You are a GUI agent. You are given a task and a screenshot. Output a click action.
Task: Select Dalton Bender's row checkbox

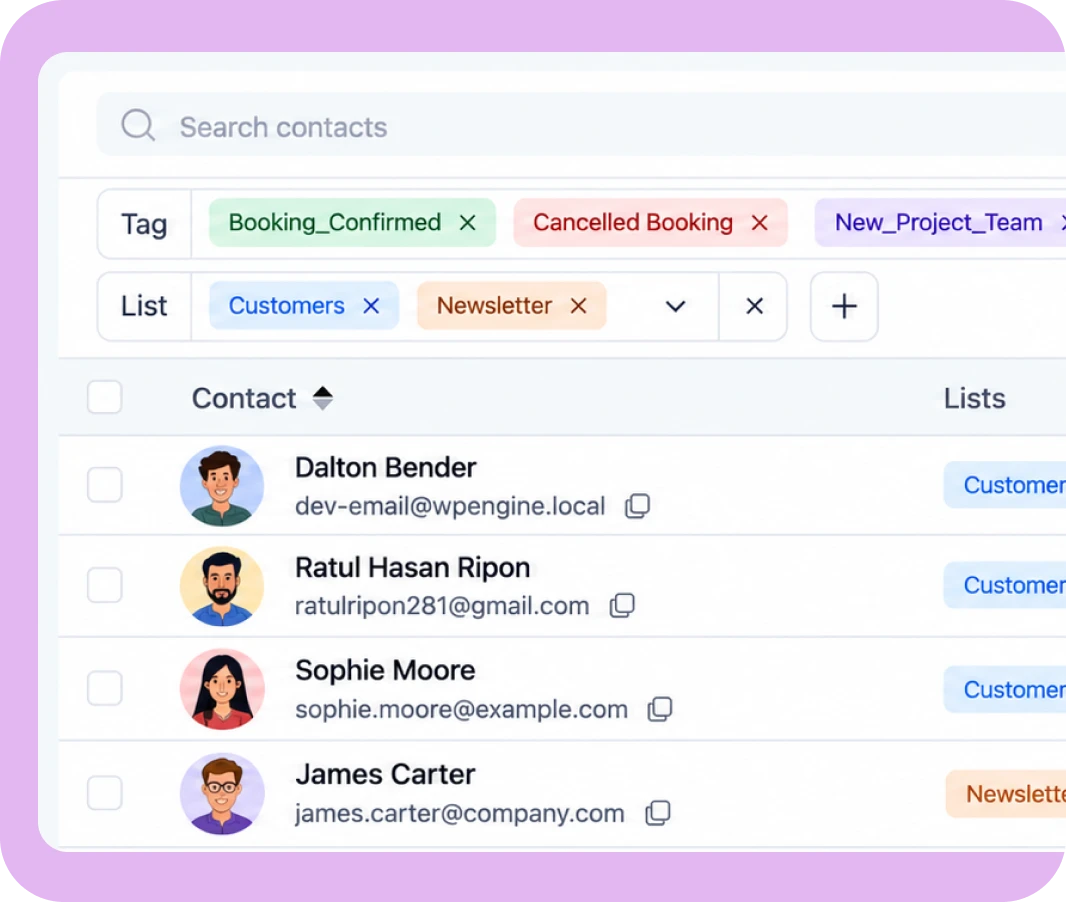click(105, 485)
